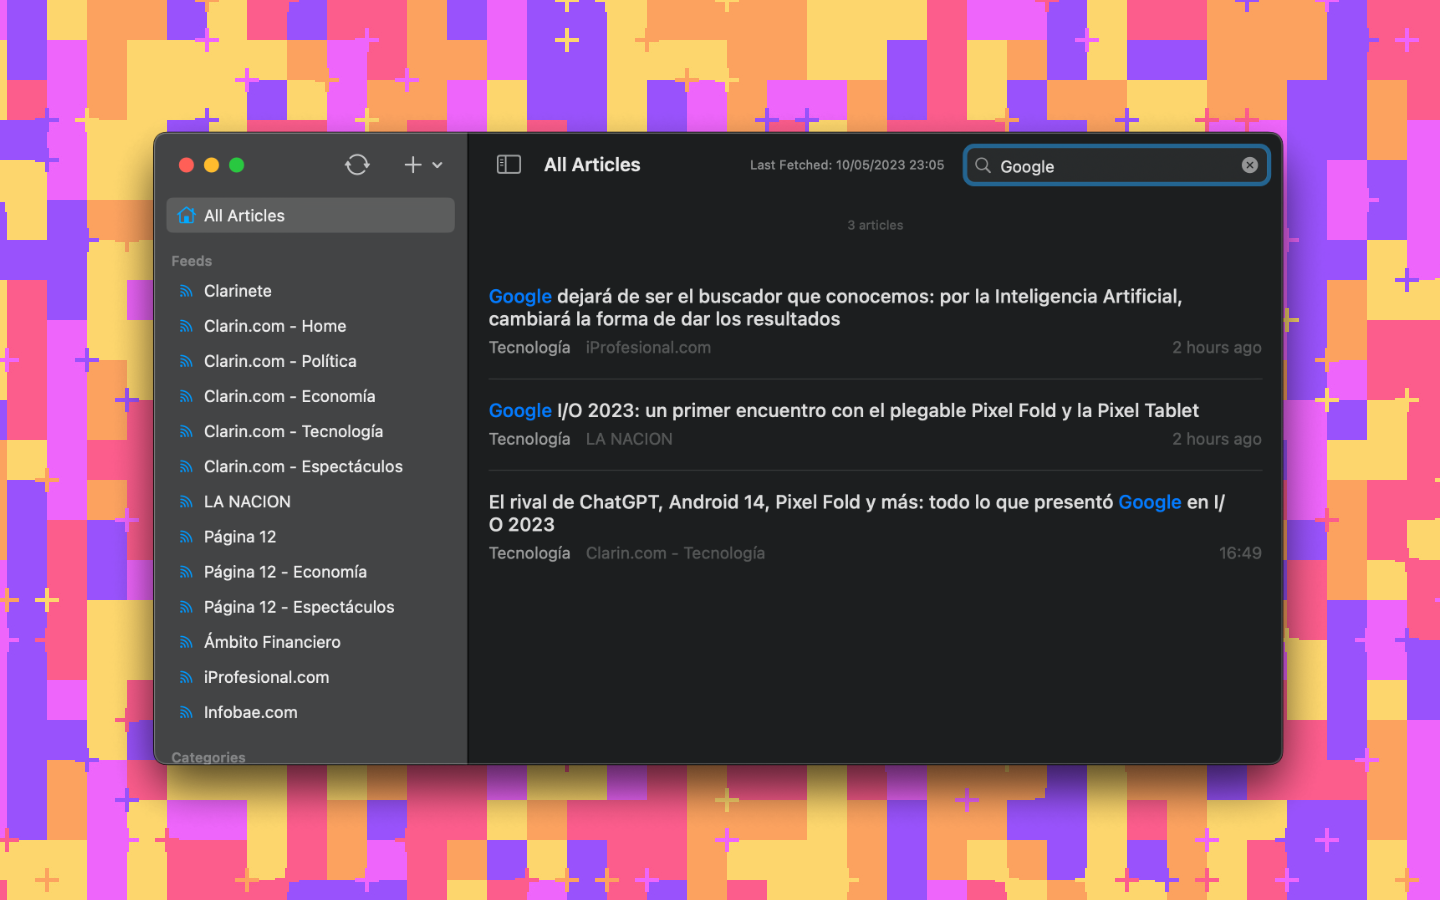Open the Página 12 feed
The height and width of the screenshot is (900, 1440).
(310, 537)
